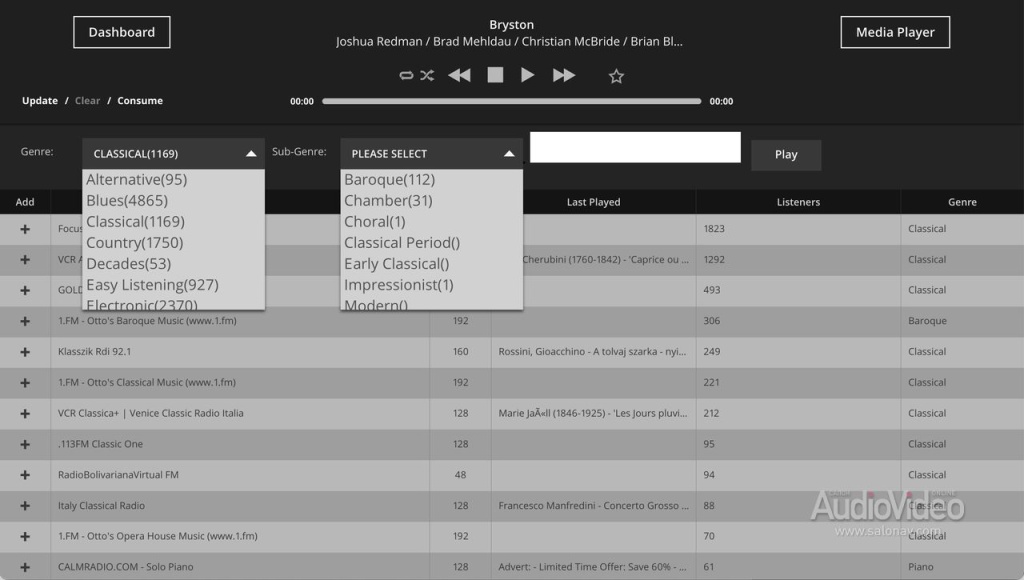Image resolution: width=1024 pixels, height=580 pixels.
Task: Toggle the shuffle playback icon
Action: tap(427, 75)
